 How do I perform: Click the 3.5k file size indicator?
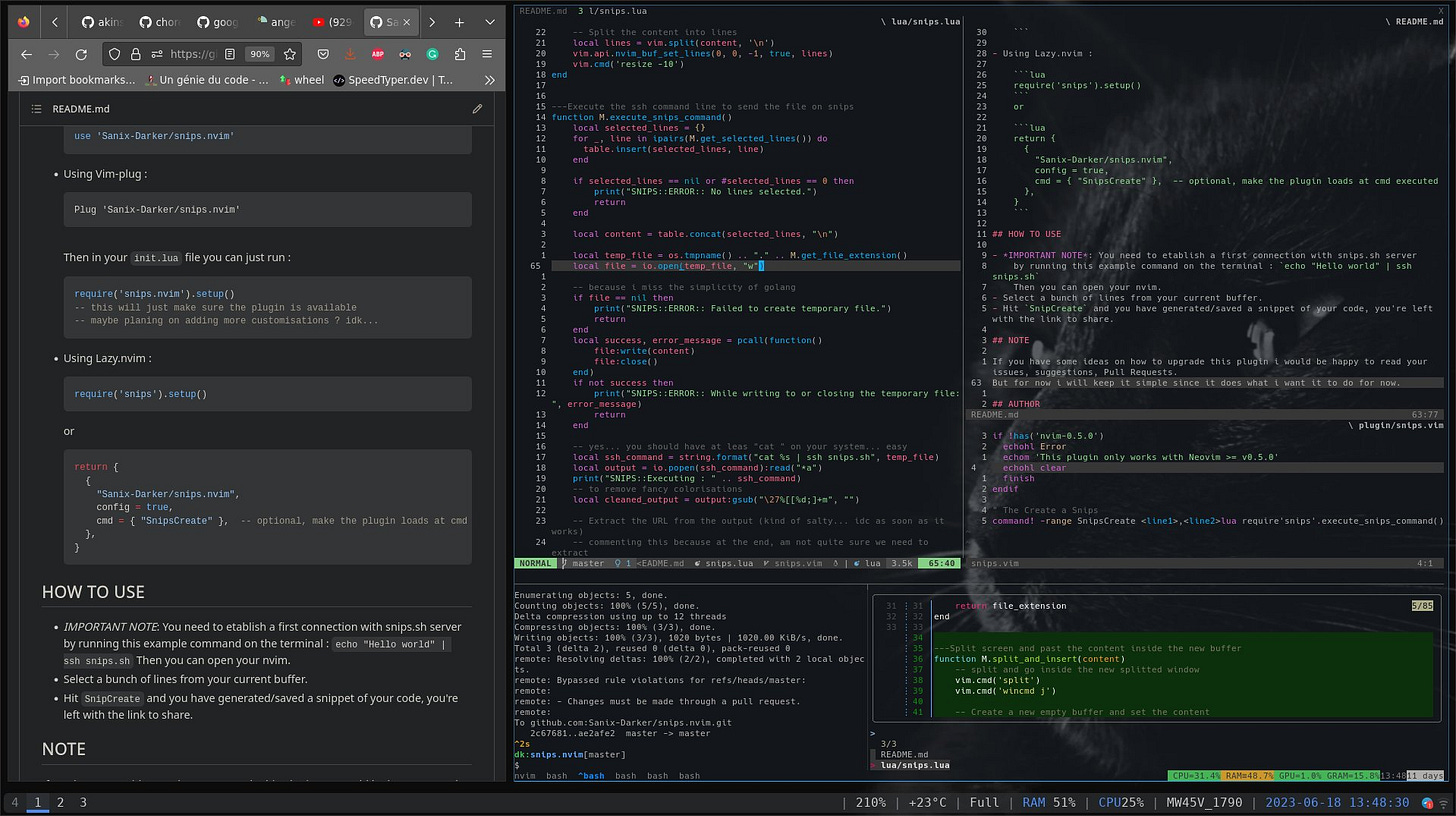pyautogui.click(x=901, y=563)
